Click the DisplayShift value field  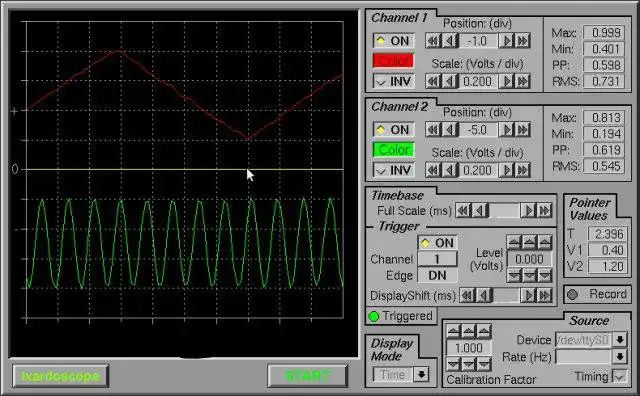point(506,295)
